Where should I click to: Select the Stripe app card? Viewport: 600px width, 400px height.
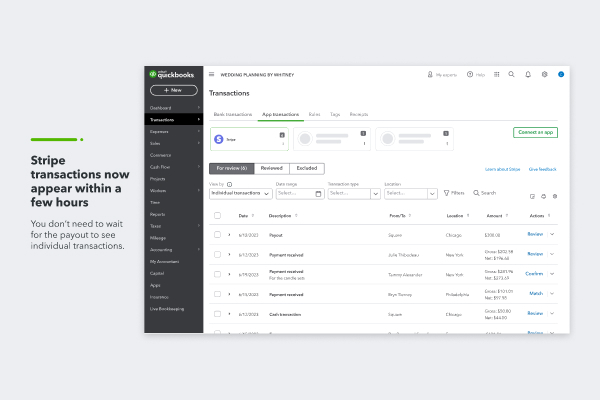249,139
